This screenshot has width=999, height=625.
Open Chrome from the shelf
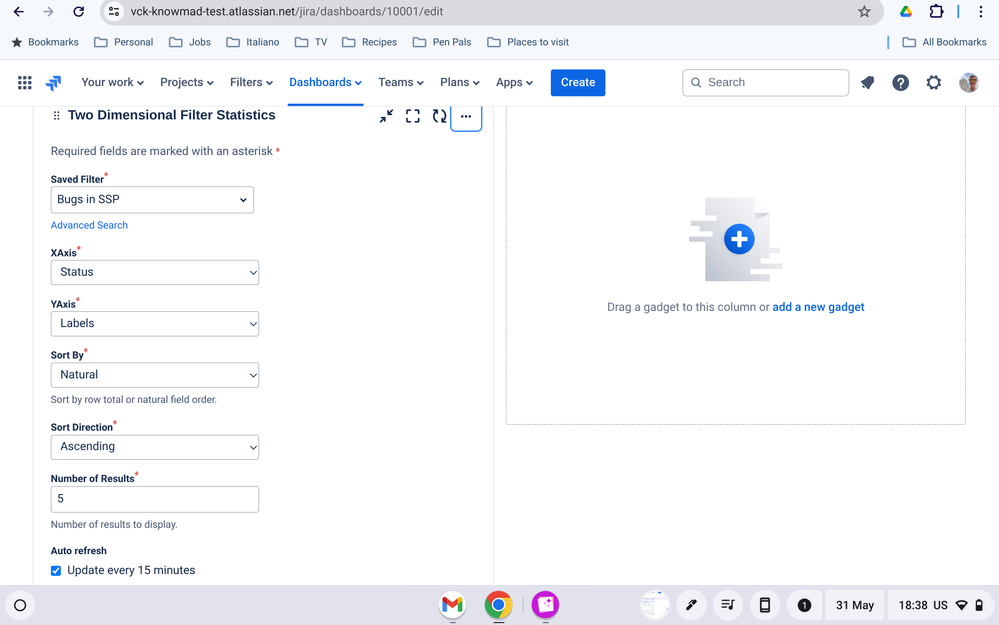pyautogui.click(x=498, y=605)
